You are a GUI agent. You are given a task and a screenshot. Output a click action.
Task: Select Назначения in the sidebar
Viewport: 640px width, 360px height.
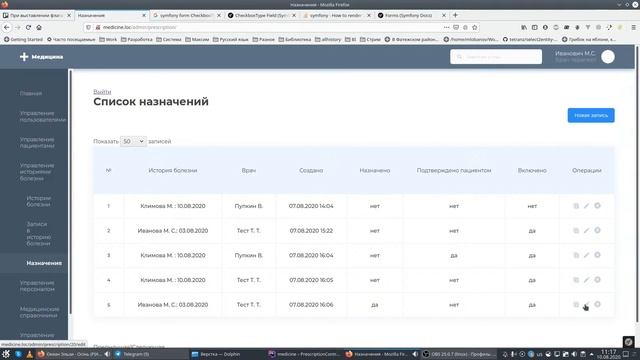point(44,263)
